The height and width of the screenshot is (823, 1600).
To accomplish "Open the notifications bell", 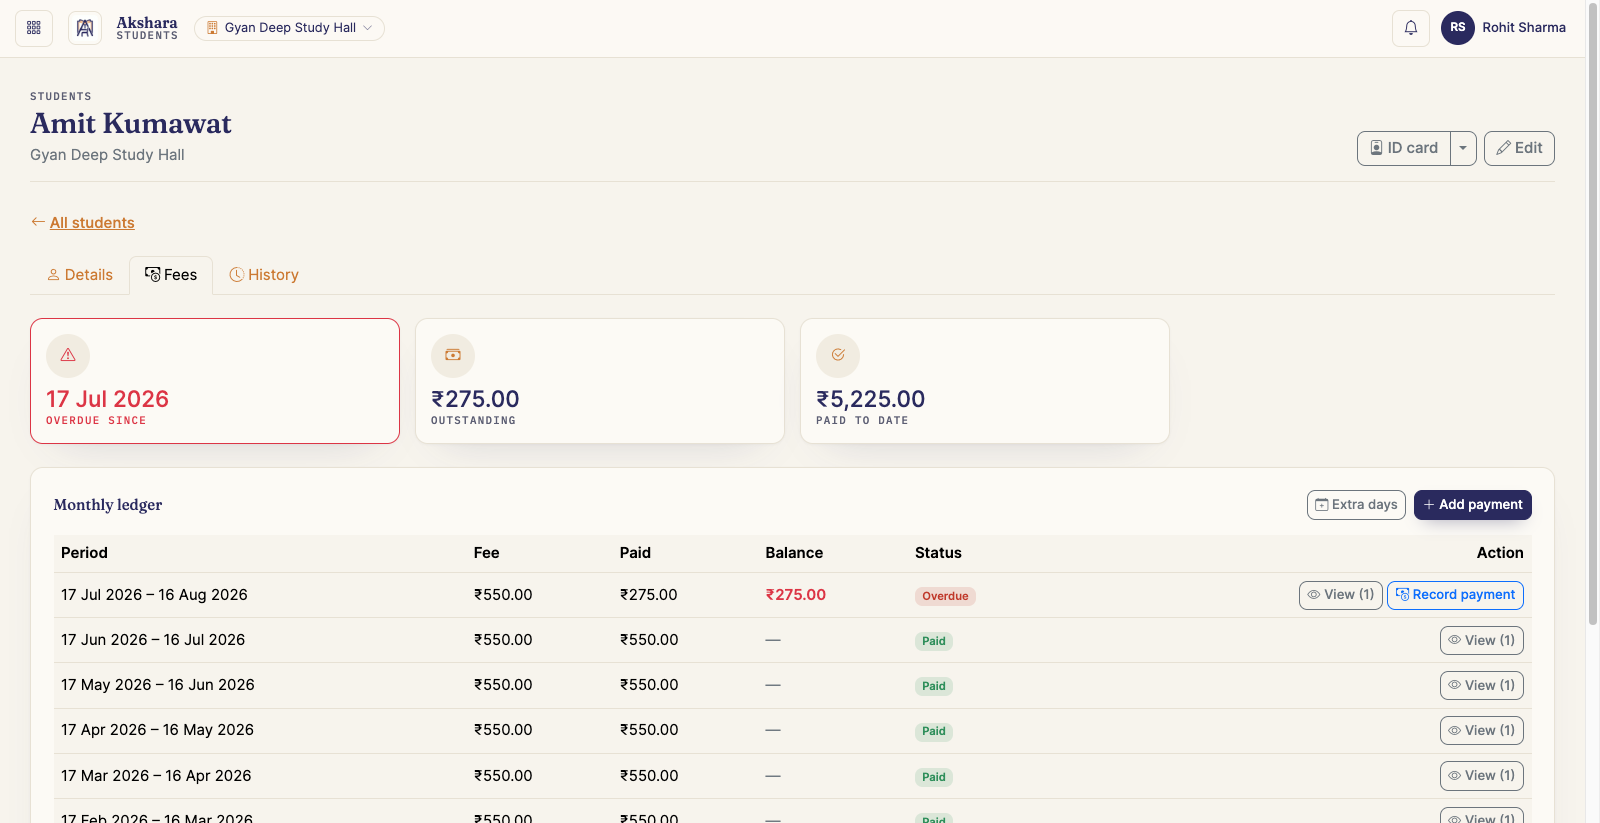I will [1411, 28].
